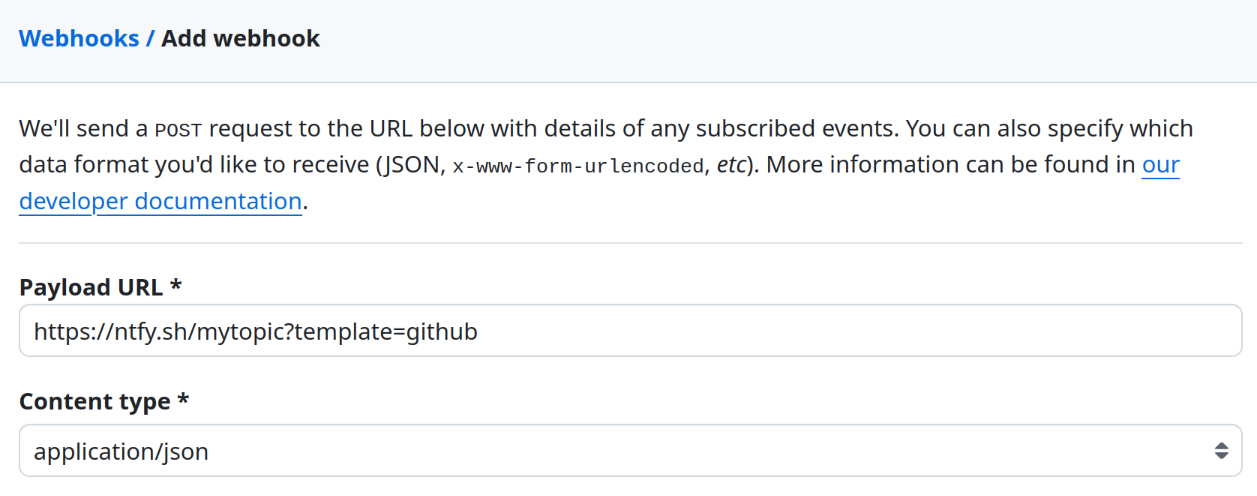Viewport: 1257px width, 496px height.
Task: Click the ntfy.sh URL text in field
Action: (x=255, y=331)
